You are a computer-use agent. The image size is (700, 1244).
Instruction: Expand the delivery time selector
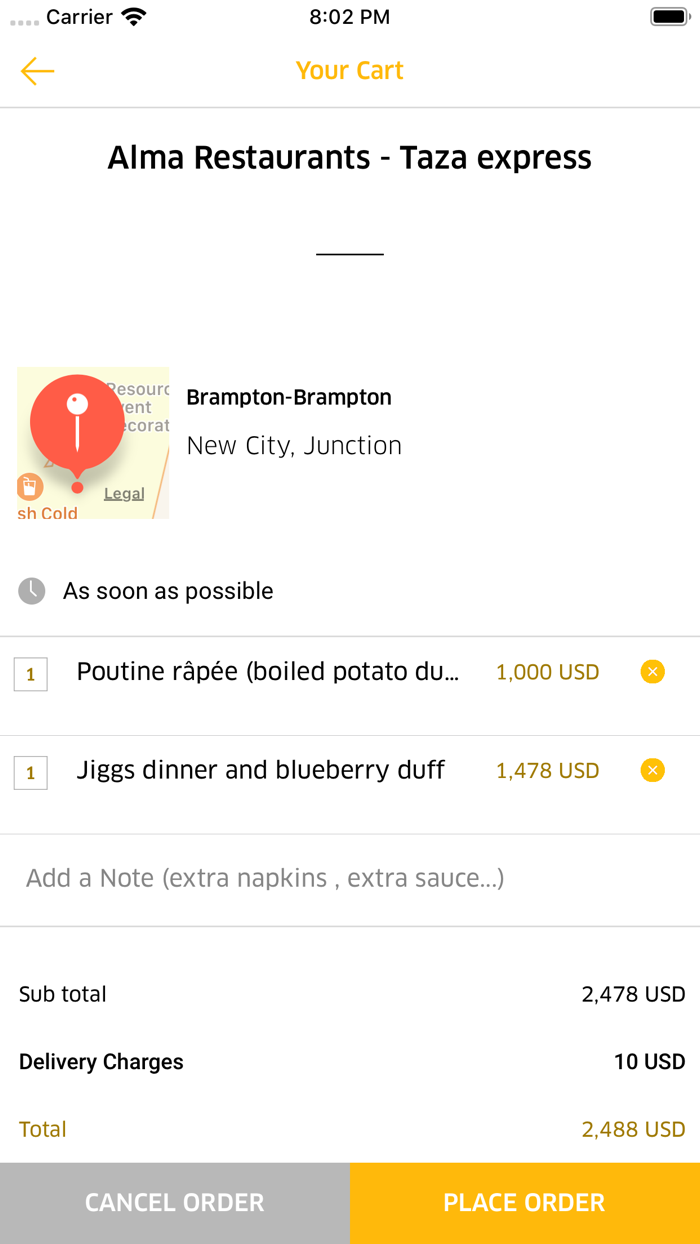pos(168,590)
